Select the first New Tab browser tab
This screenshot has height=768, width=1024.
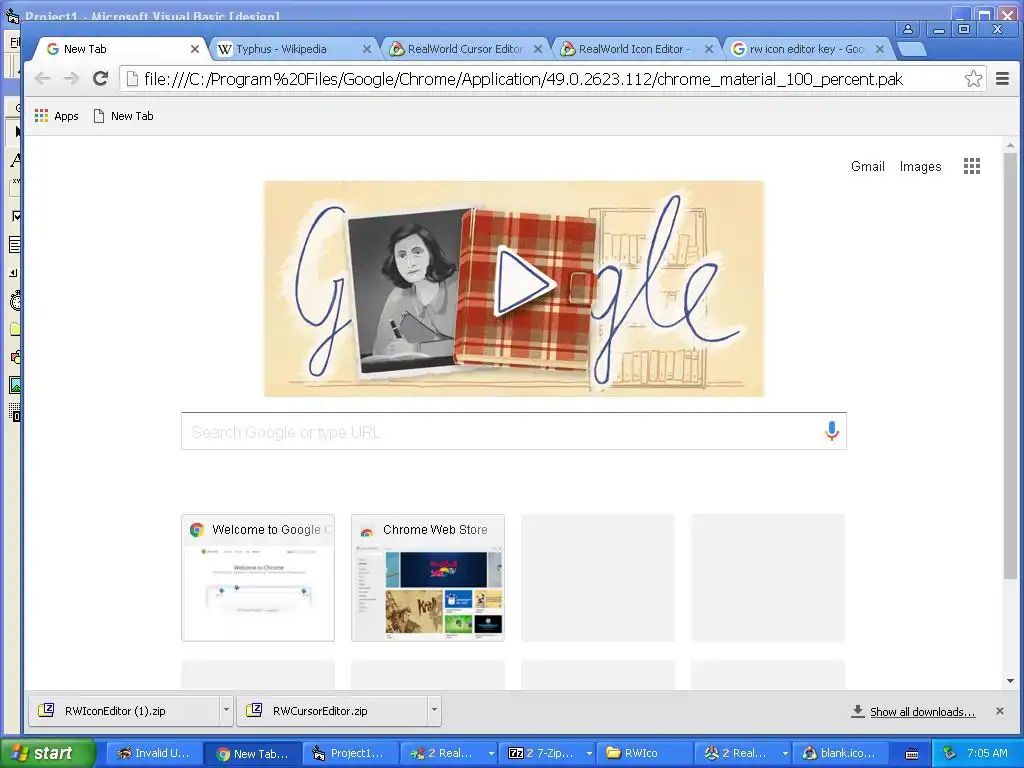pos(120,49)
